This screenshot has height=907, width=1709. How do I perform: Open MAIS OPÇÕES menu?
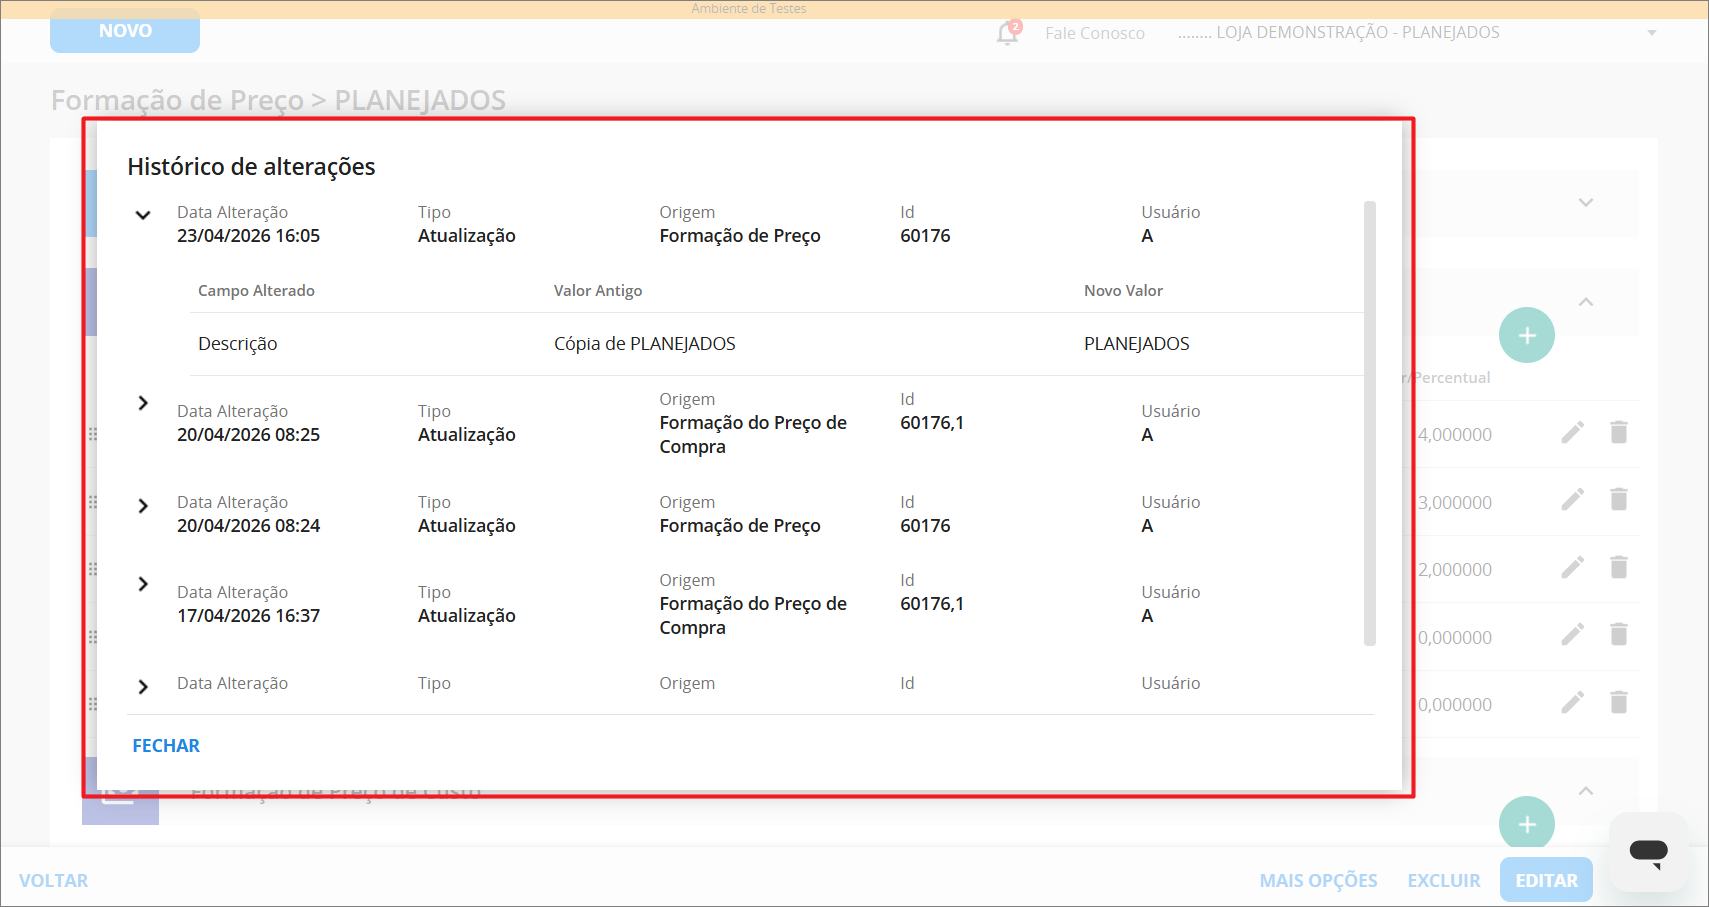coord(1318,880)
